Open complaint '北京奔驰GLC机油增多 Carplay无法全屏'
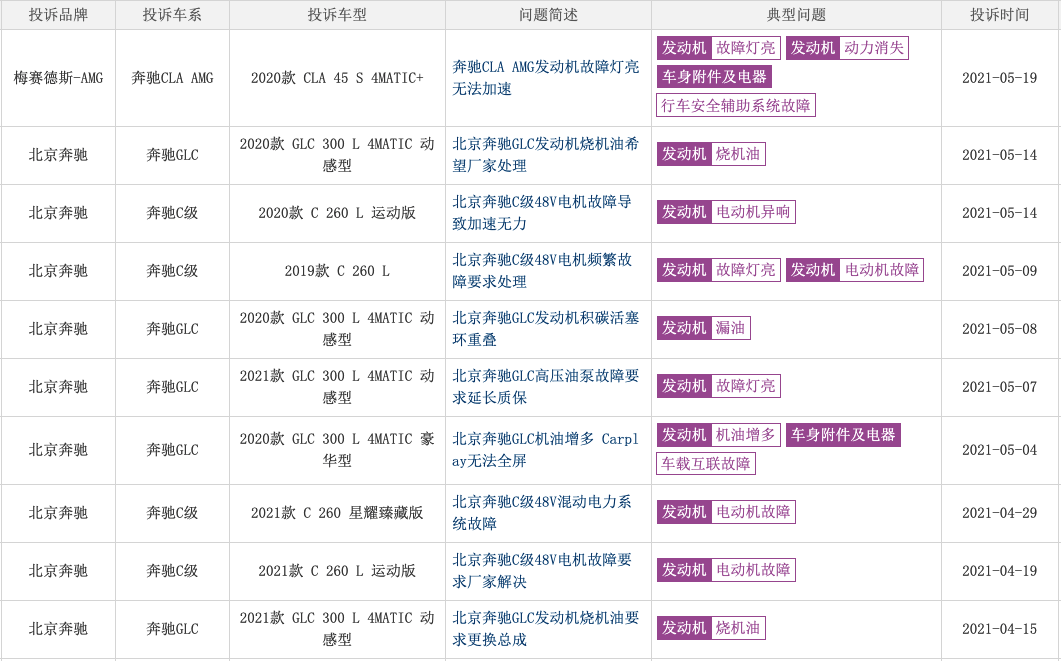The height and width of the screenshot is (661, 1061). (545, 450)
